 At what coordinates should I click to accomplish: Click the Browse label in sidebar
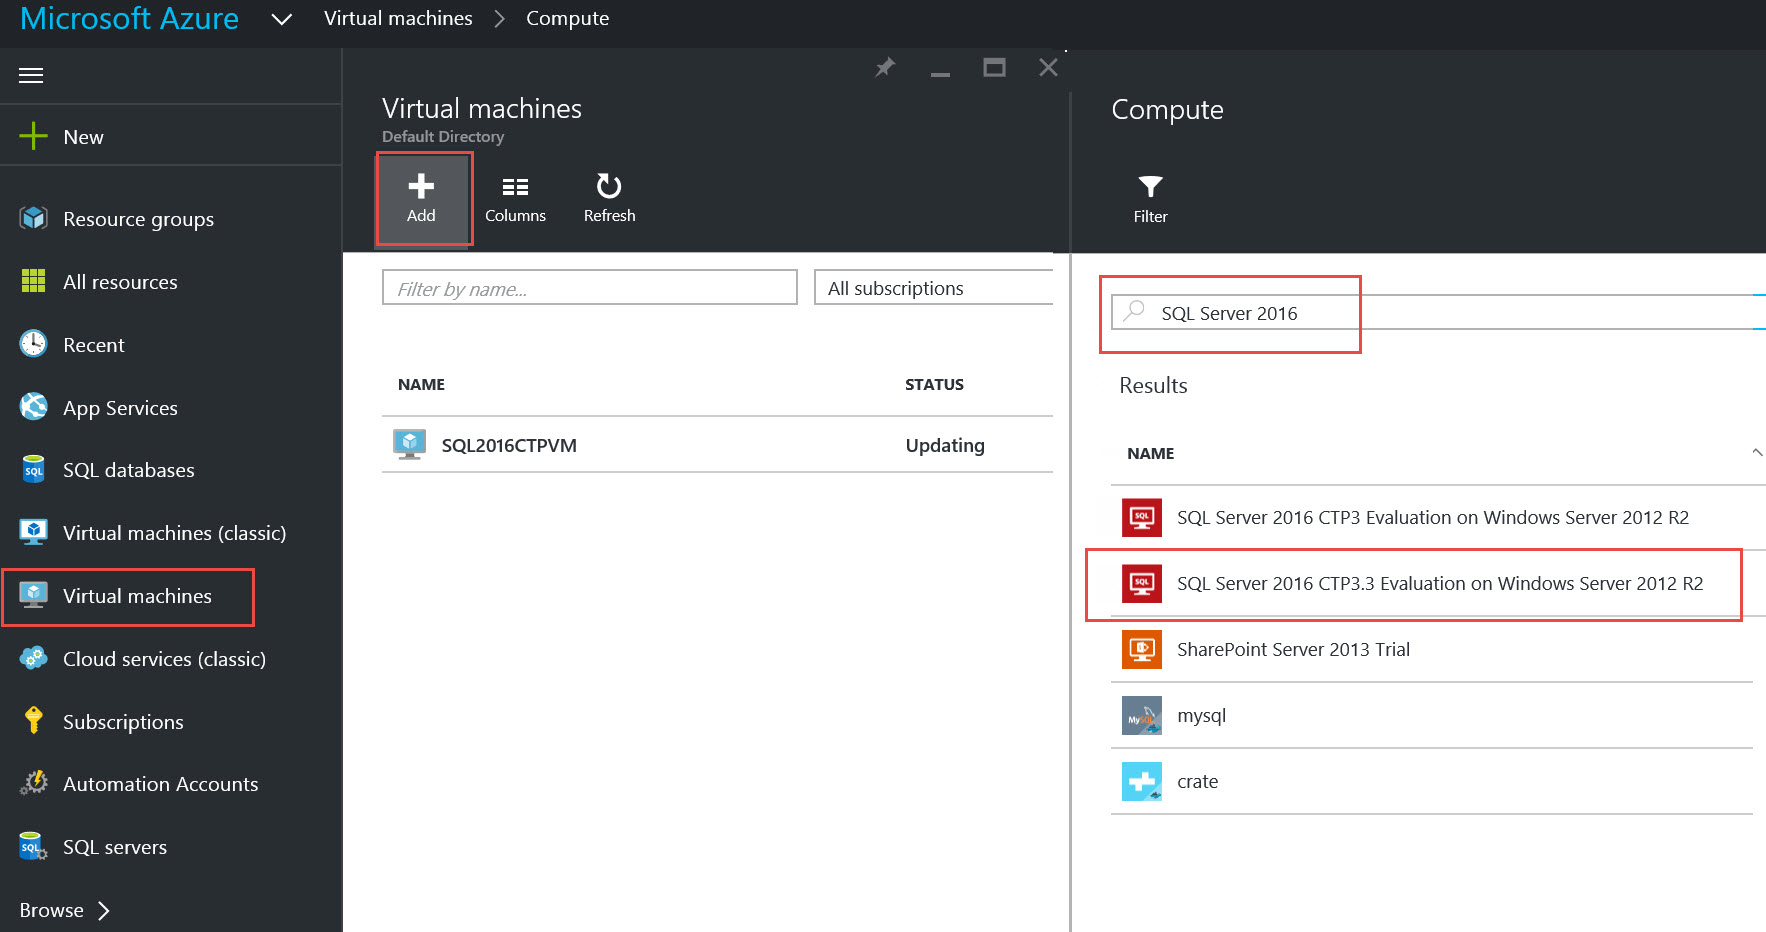pyautogui.click(x=51, y=910)
